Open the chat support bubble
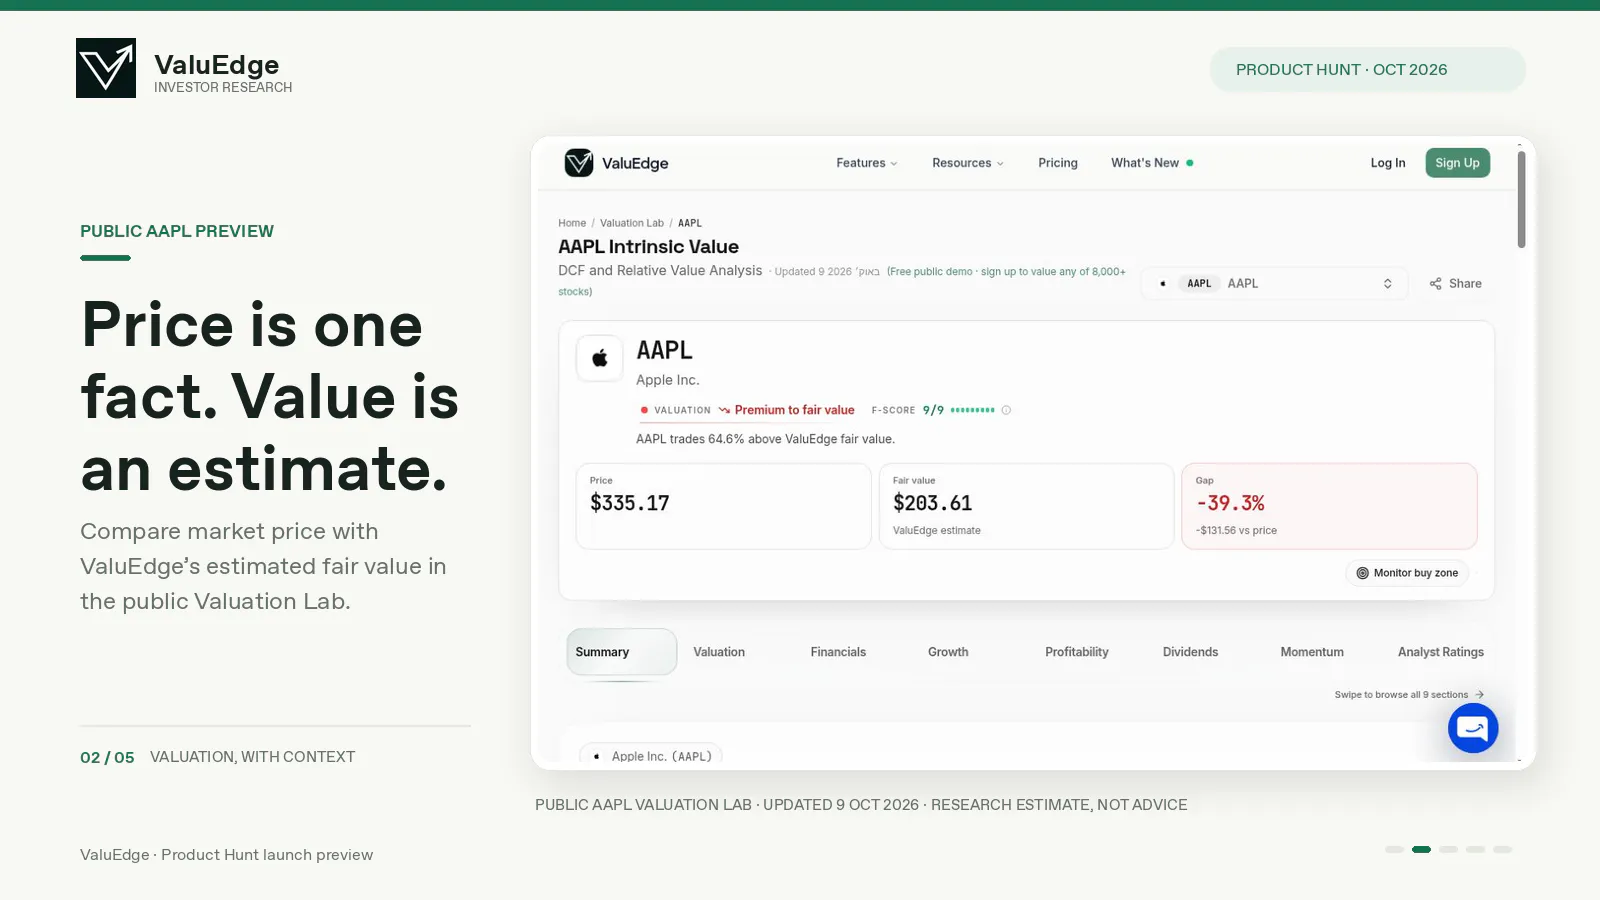This screenshot has width=1600, height=900. pyautogui.click(x=1473, y=728)
